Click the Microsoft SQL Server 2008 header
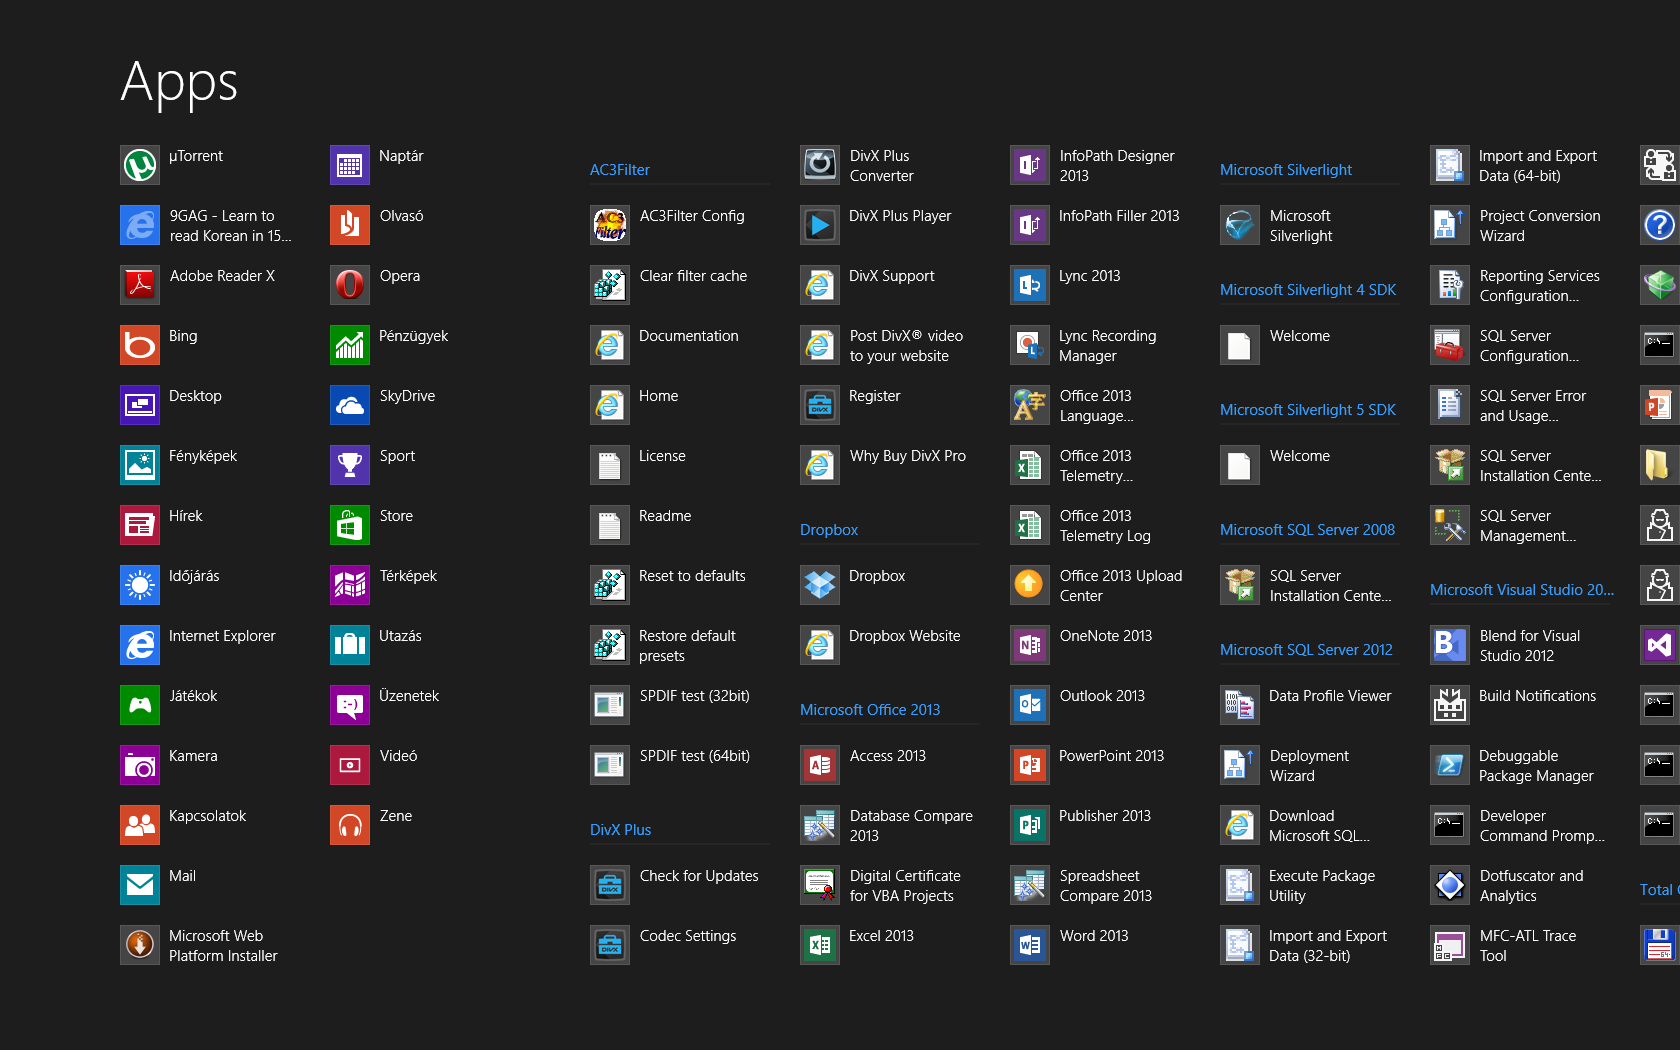This screenshot has width=1680, height=1050. [1307, 530]
